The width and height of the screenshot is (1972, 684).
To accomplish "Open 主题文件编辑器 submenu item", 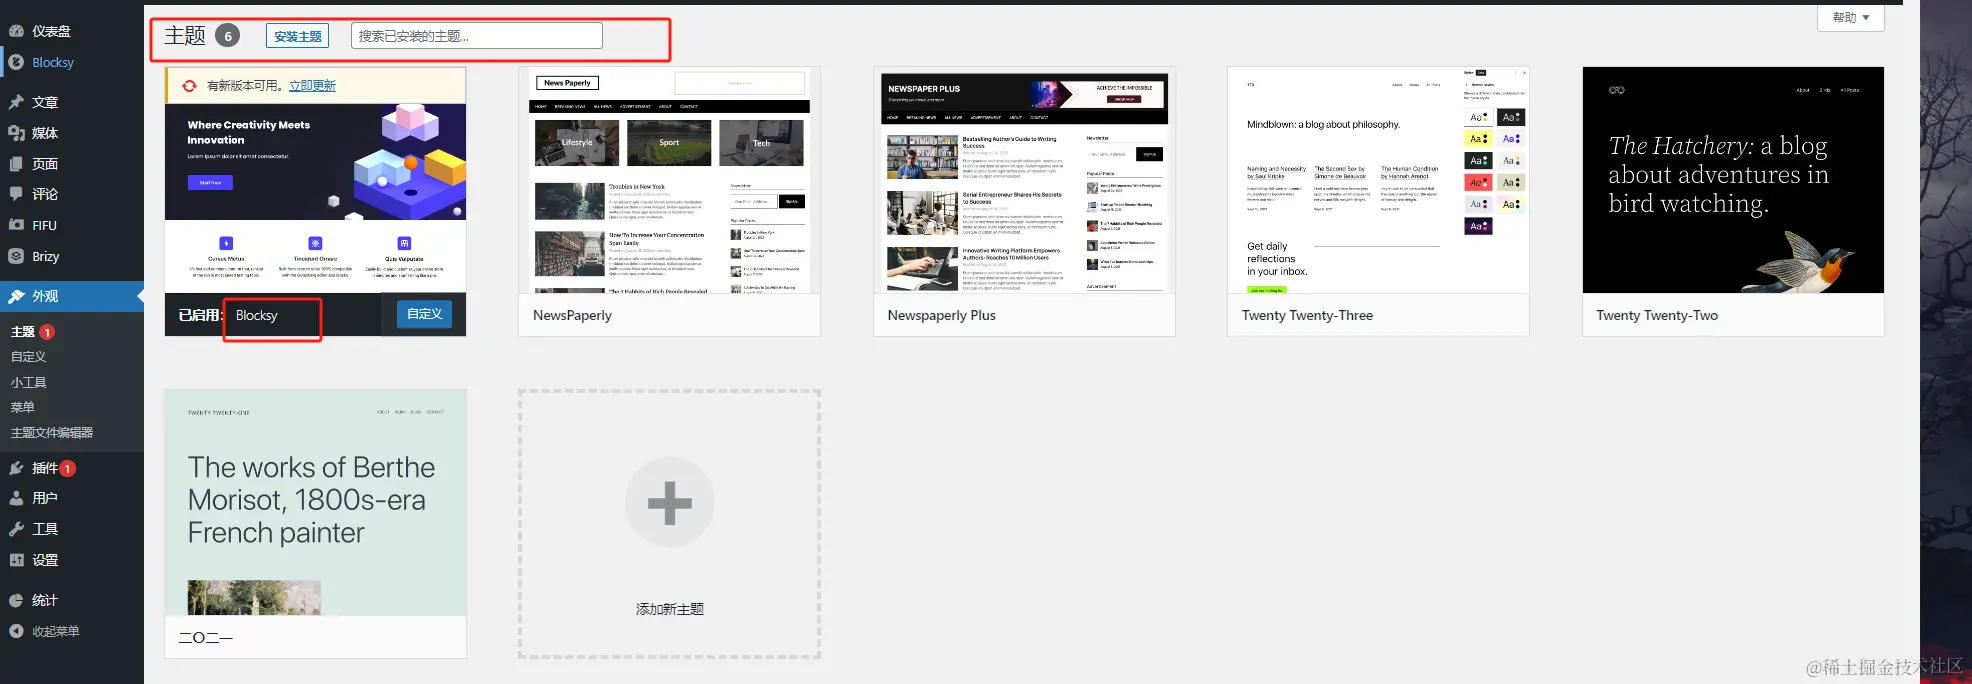I will (x=52, y=433).
